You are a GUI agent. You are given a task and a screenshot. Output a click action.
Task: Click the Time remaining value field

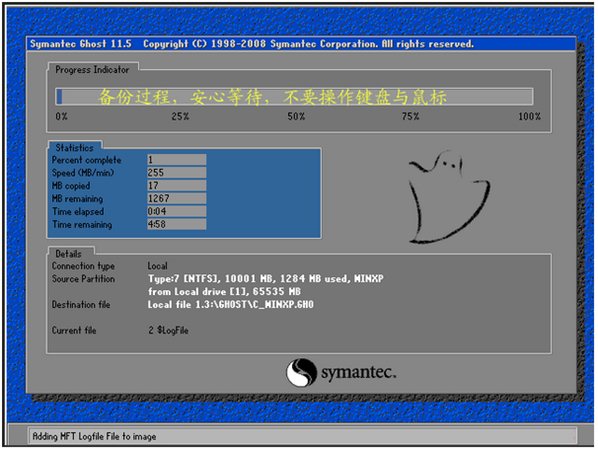[x=177, y=224]
